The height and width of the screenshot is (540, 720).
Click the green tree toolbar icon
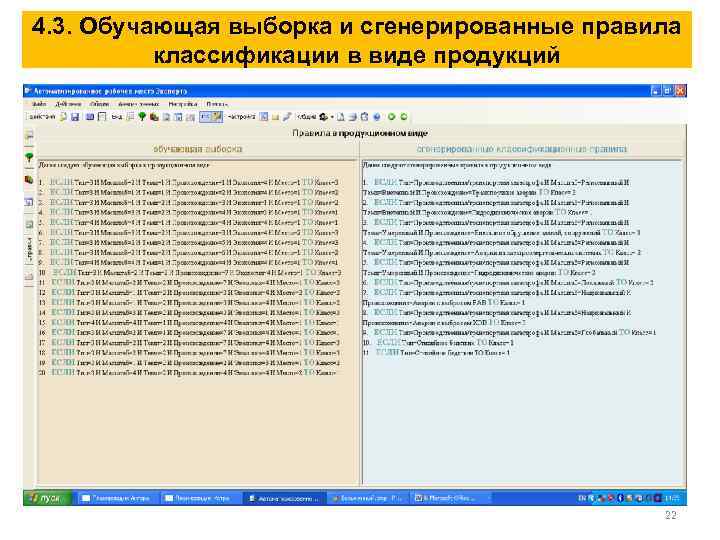pyautogui.click(x=142, y=117)
